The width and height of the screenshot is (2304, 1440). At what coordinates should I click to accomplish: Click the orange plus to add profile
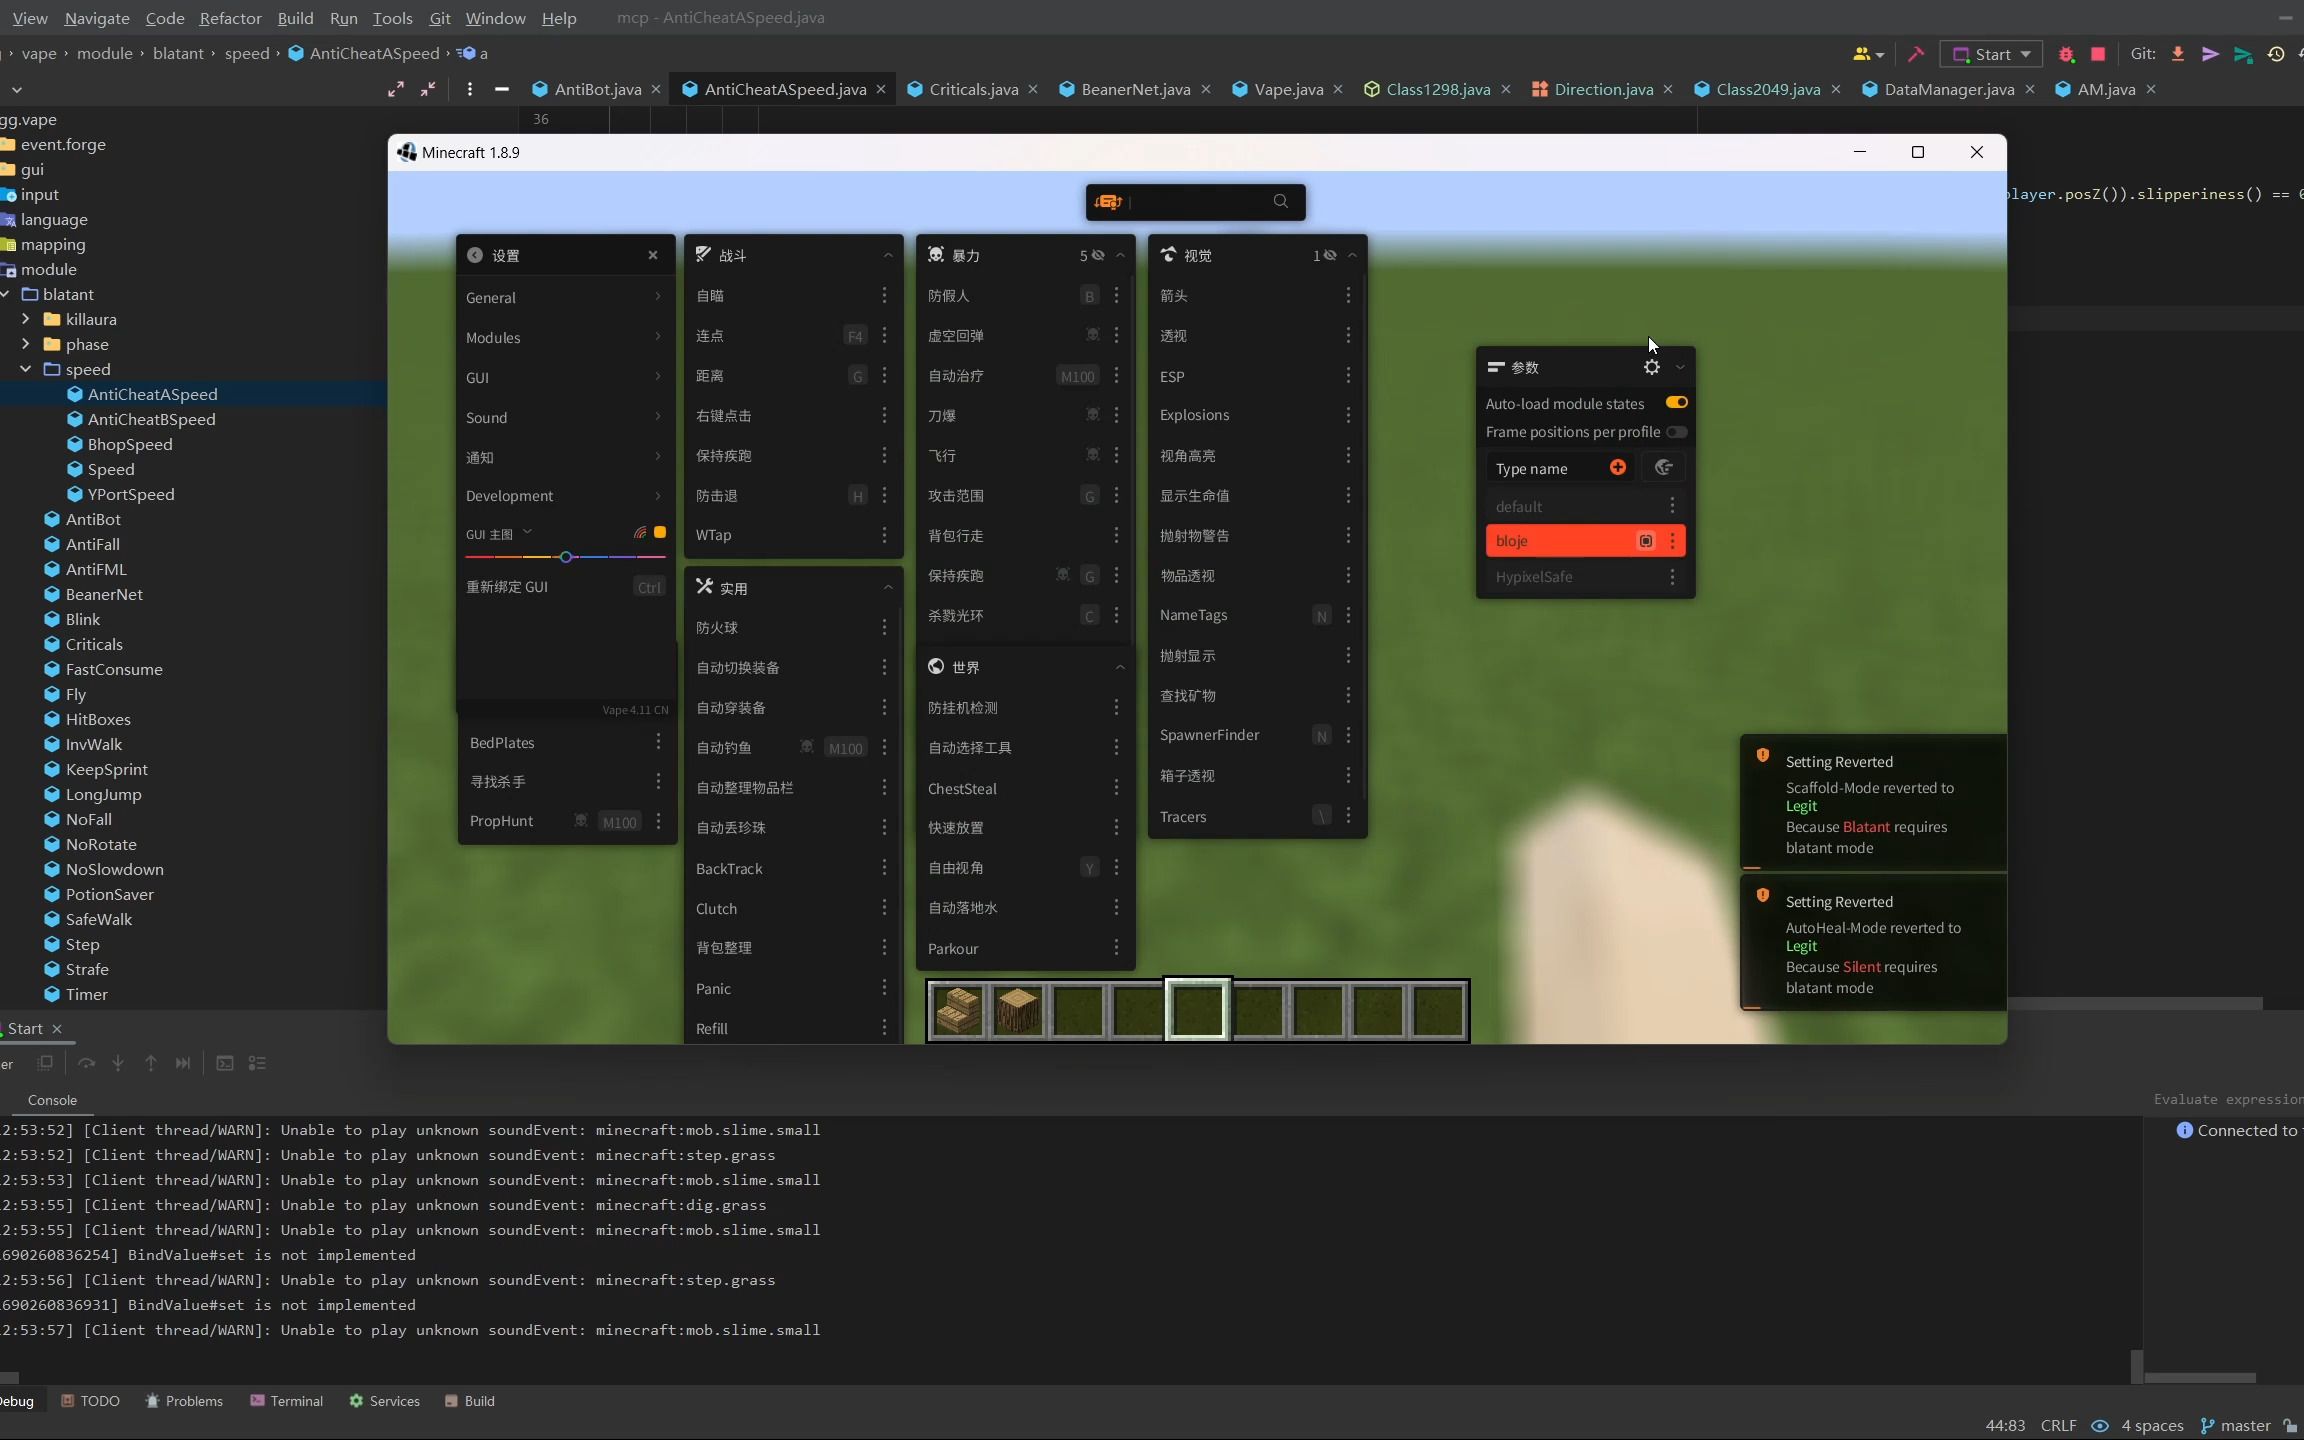1617,467
